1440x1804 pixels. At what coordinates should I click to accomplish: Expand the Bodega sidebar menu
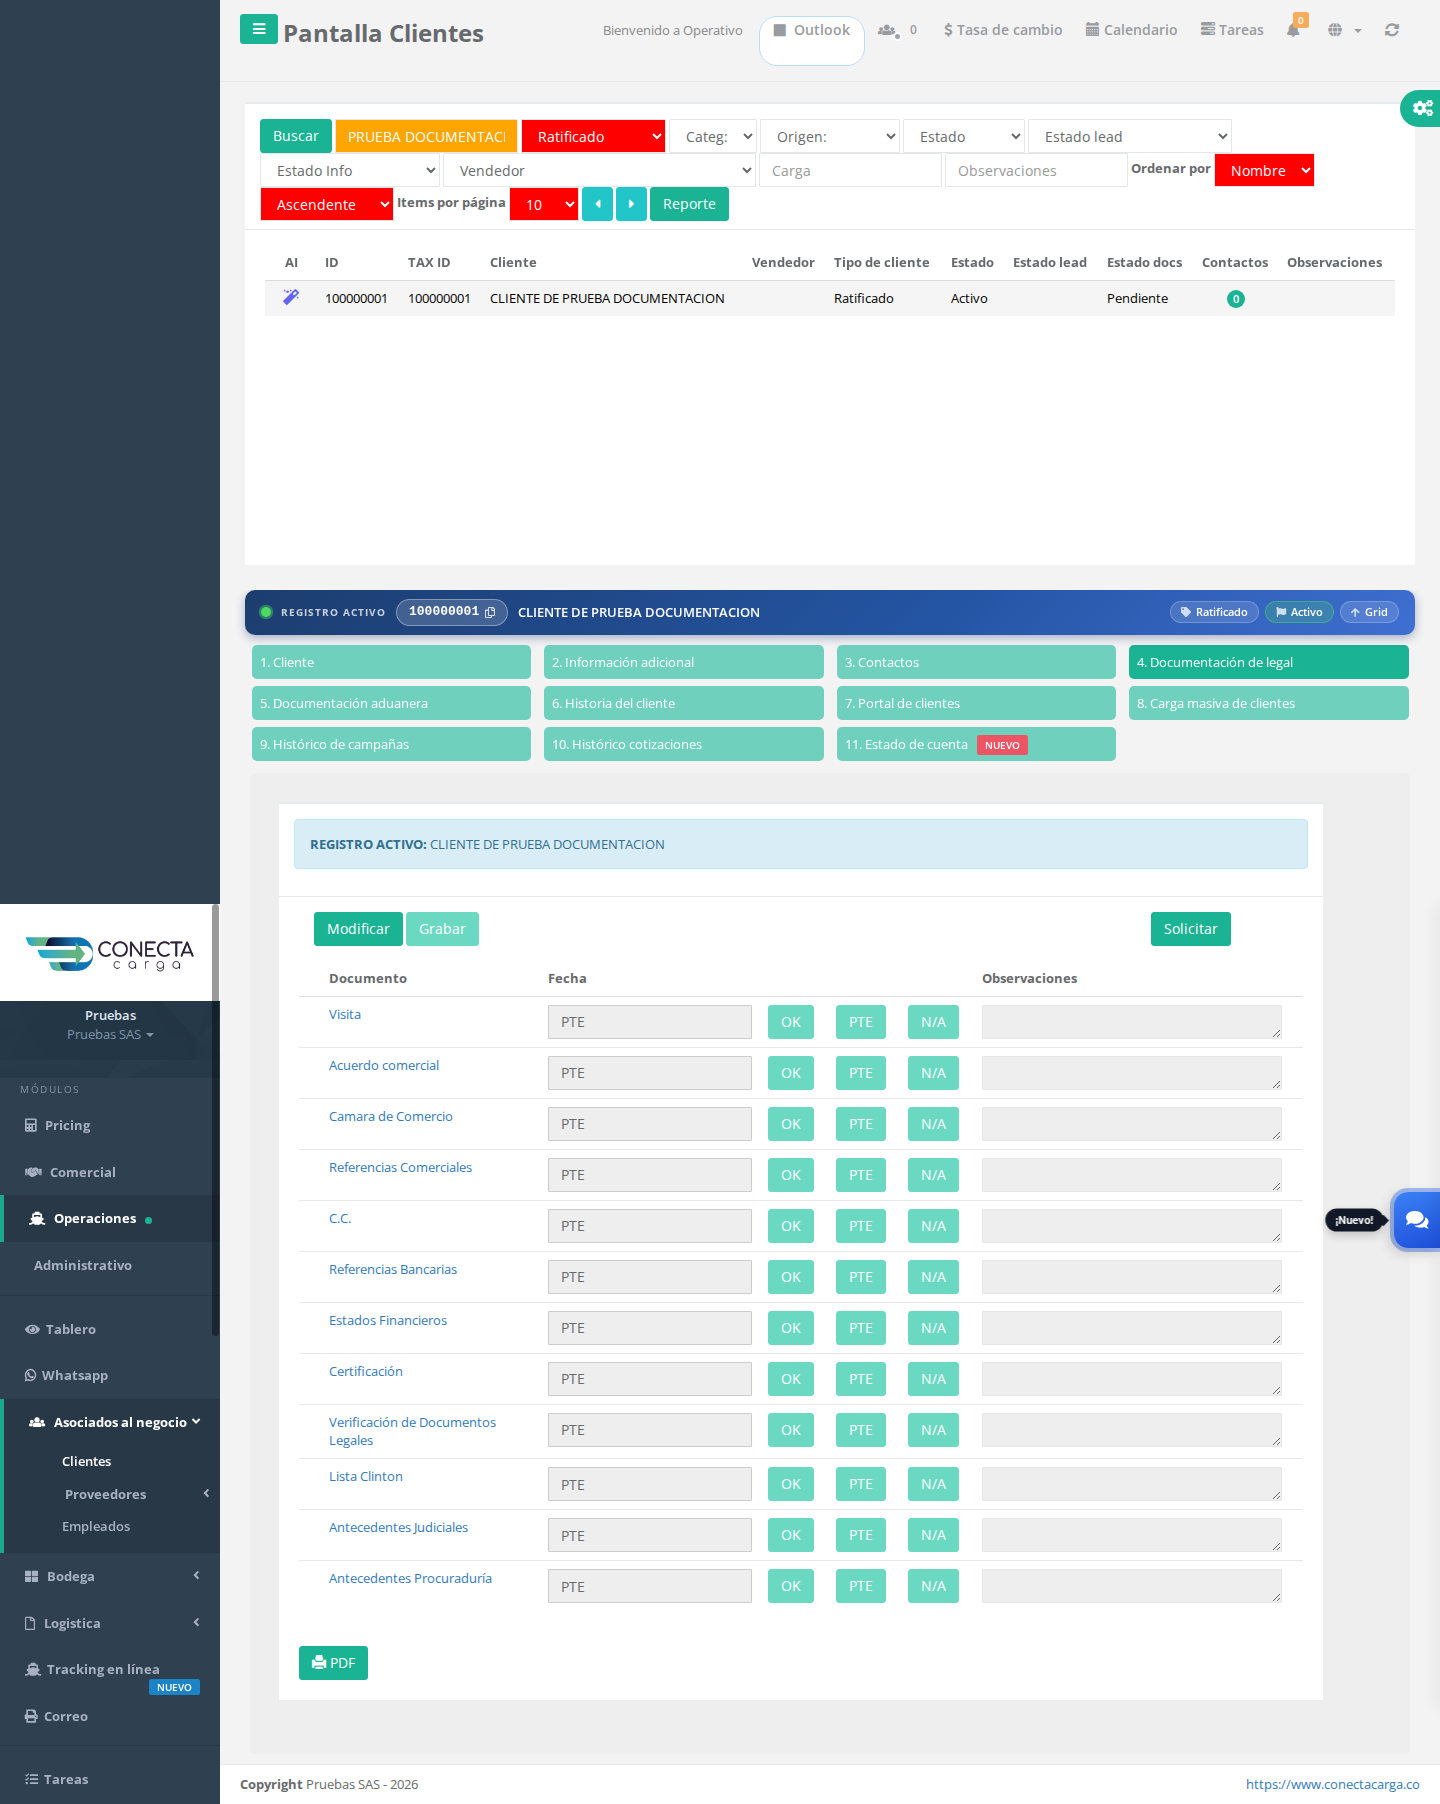coord(110,1576)
